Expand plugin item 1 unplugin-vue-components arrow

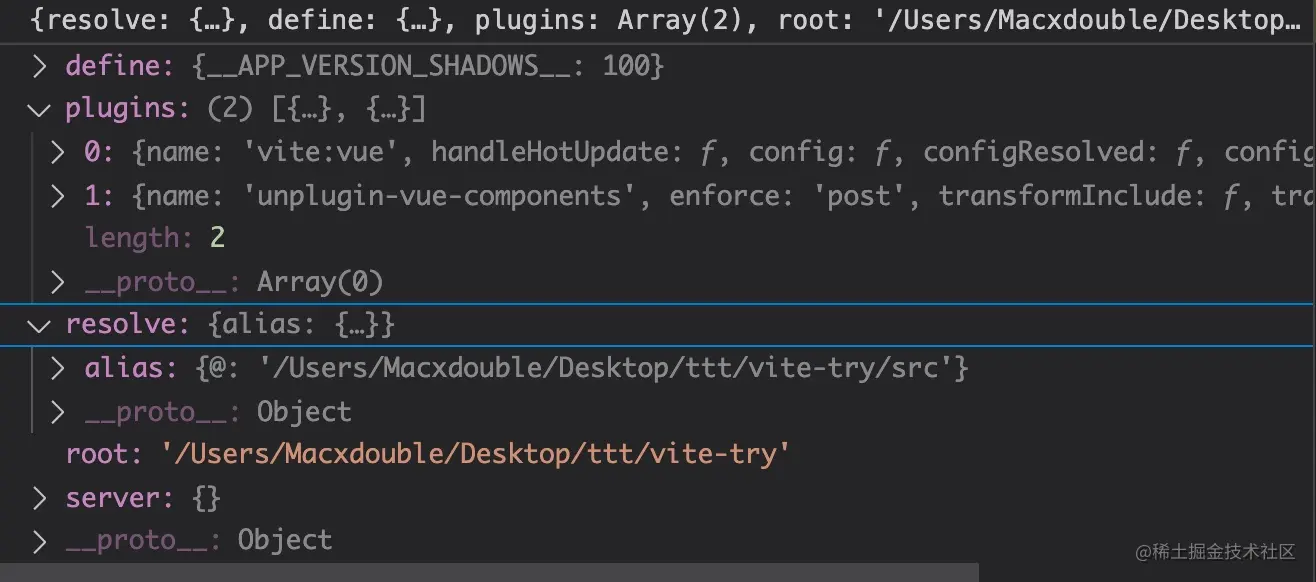(x=59, y=196)
